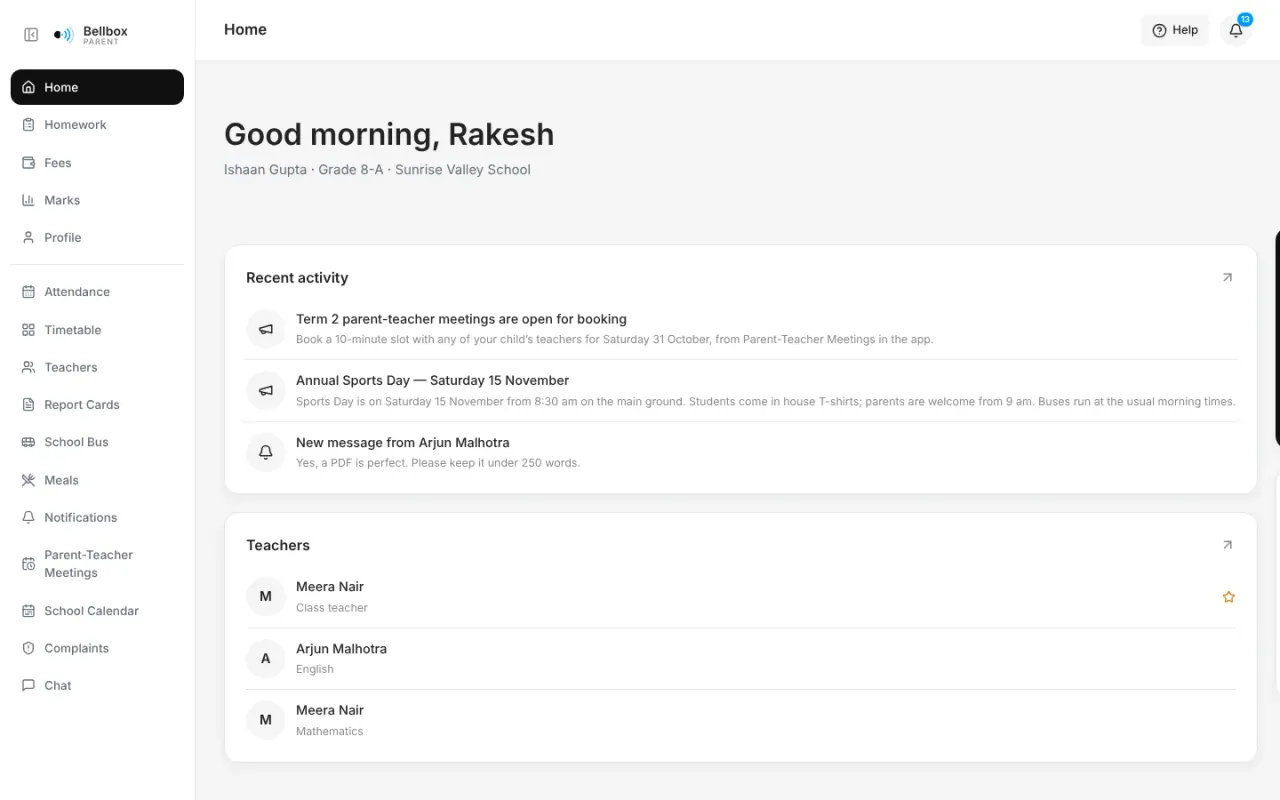Open Recent activity via its arrow icon
Image resolution: width=1280 pixels, height=800 pixels.
click(1227, 278)
